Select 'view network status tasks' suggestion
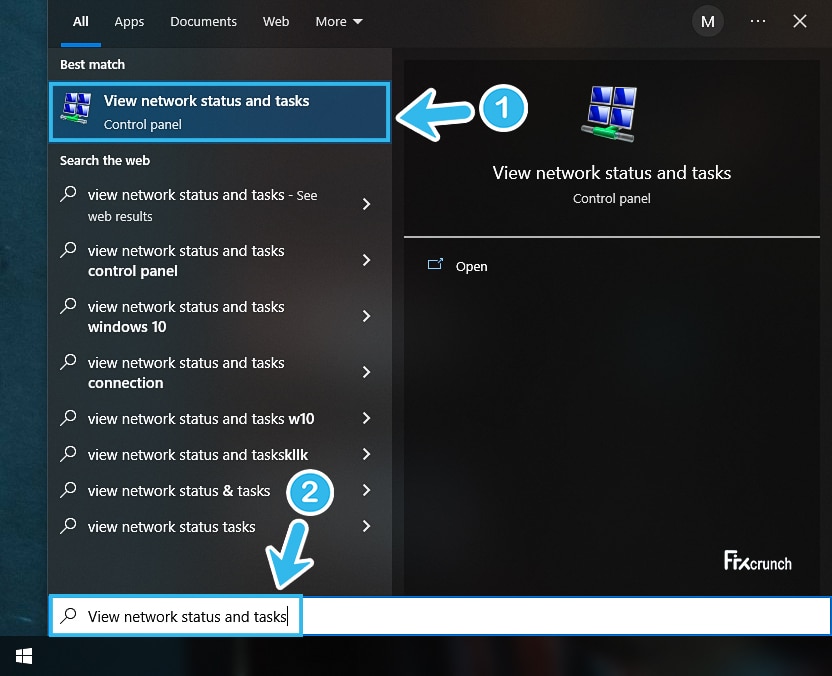This screenshot has height=676, width=832. point(220,527)
